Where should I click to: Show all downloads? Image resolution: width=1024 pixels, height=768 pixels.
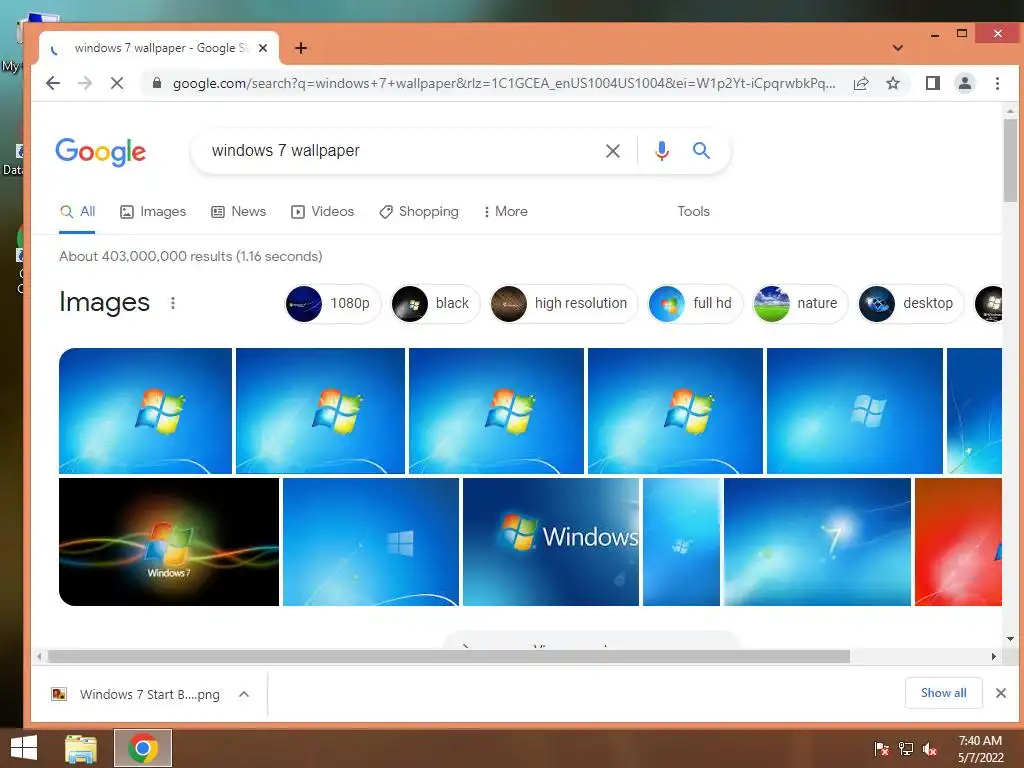pyautogui.click(x=943, y=693)
